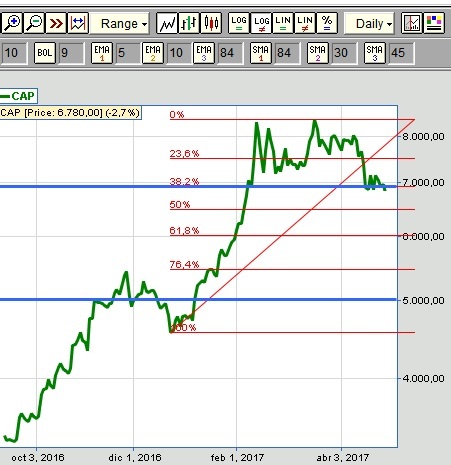Viewport: 451px width, 465px height.
Task: Click the fit chart to width icon
Action: [x=78, y=23]
